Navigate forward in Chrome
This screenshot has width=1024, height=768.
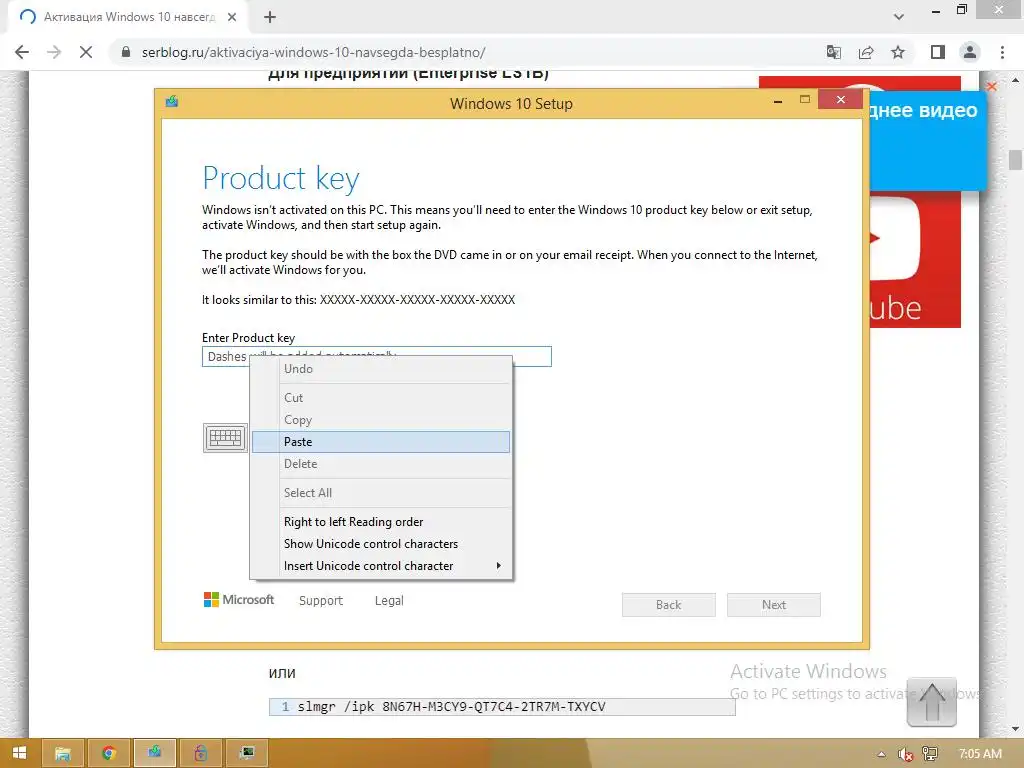click(x=54, y=52)
